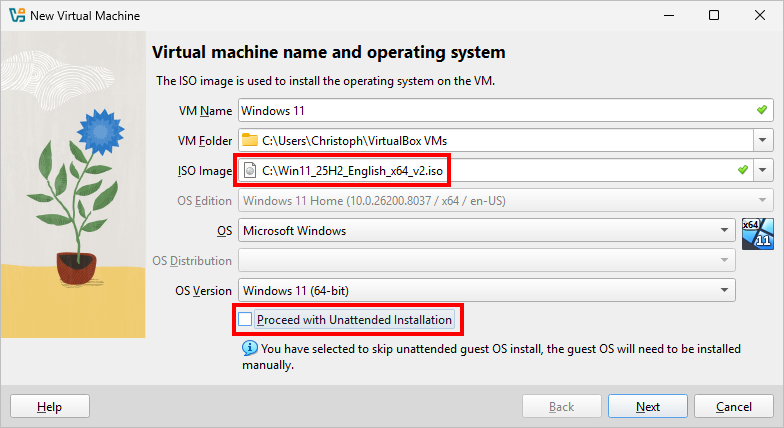
Task: Click the disabled Back button
Action: (x=562, y=406)
